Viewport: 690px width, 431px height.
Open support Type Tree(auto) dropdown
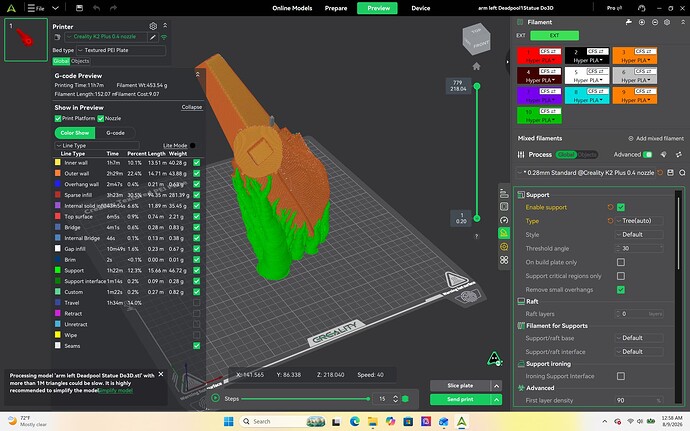639,221
